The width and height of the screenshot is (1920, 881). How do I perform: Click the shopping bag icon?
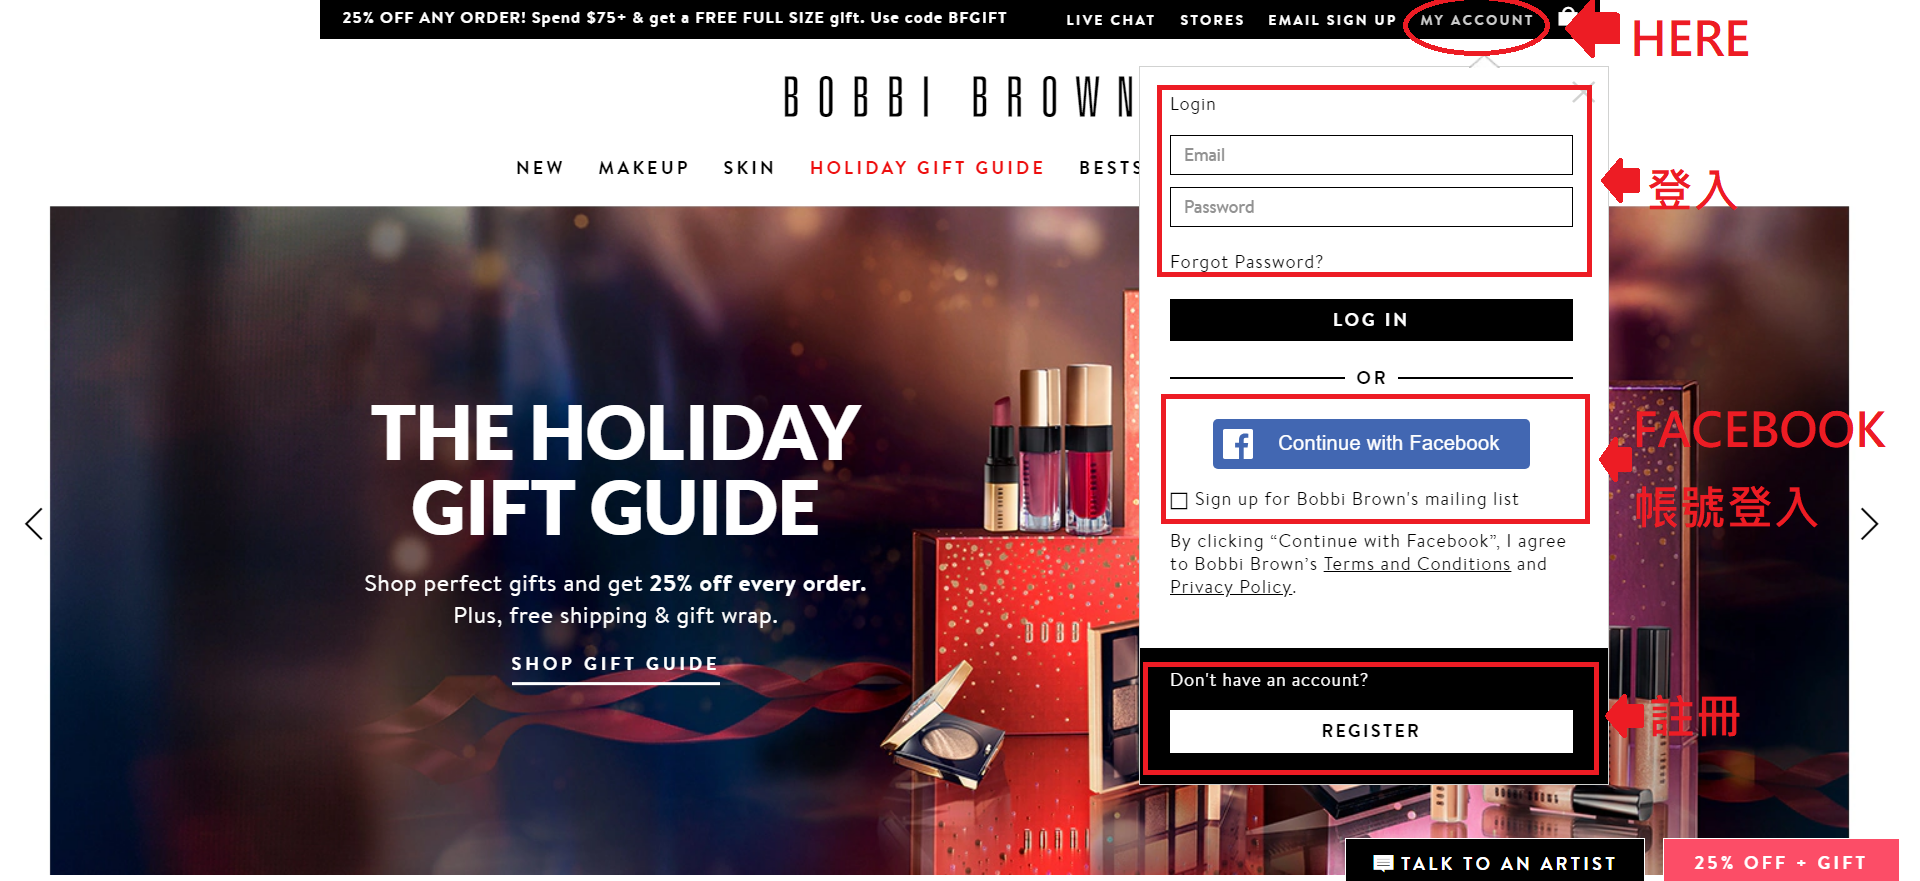coord(1567,16)
